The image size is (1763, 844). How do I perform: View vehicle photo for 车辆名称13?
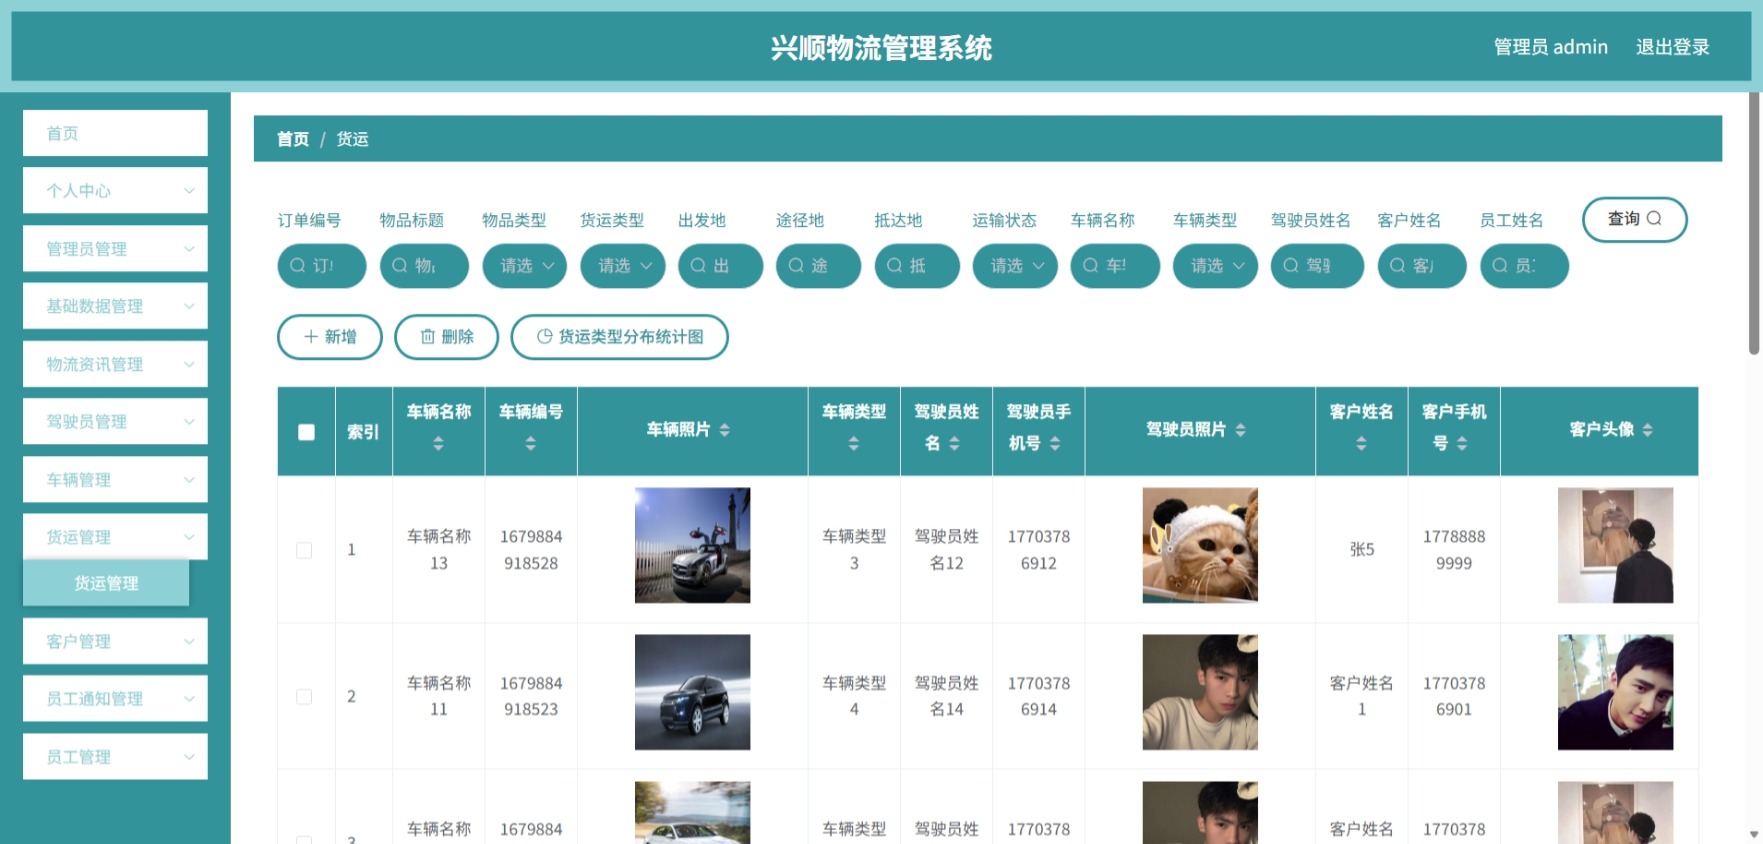692,545
